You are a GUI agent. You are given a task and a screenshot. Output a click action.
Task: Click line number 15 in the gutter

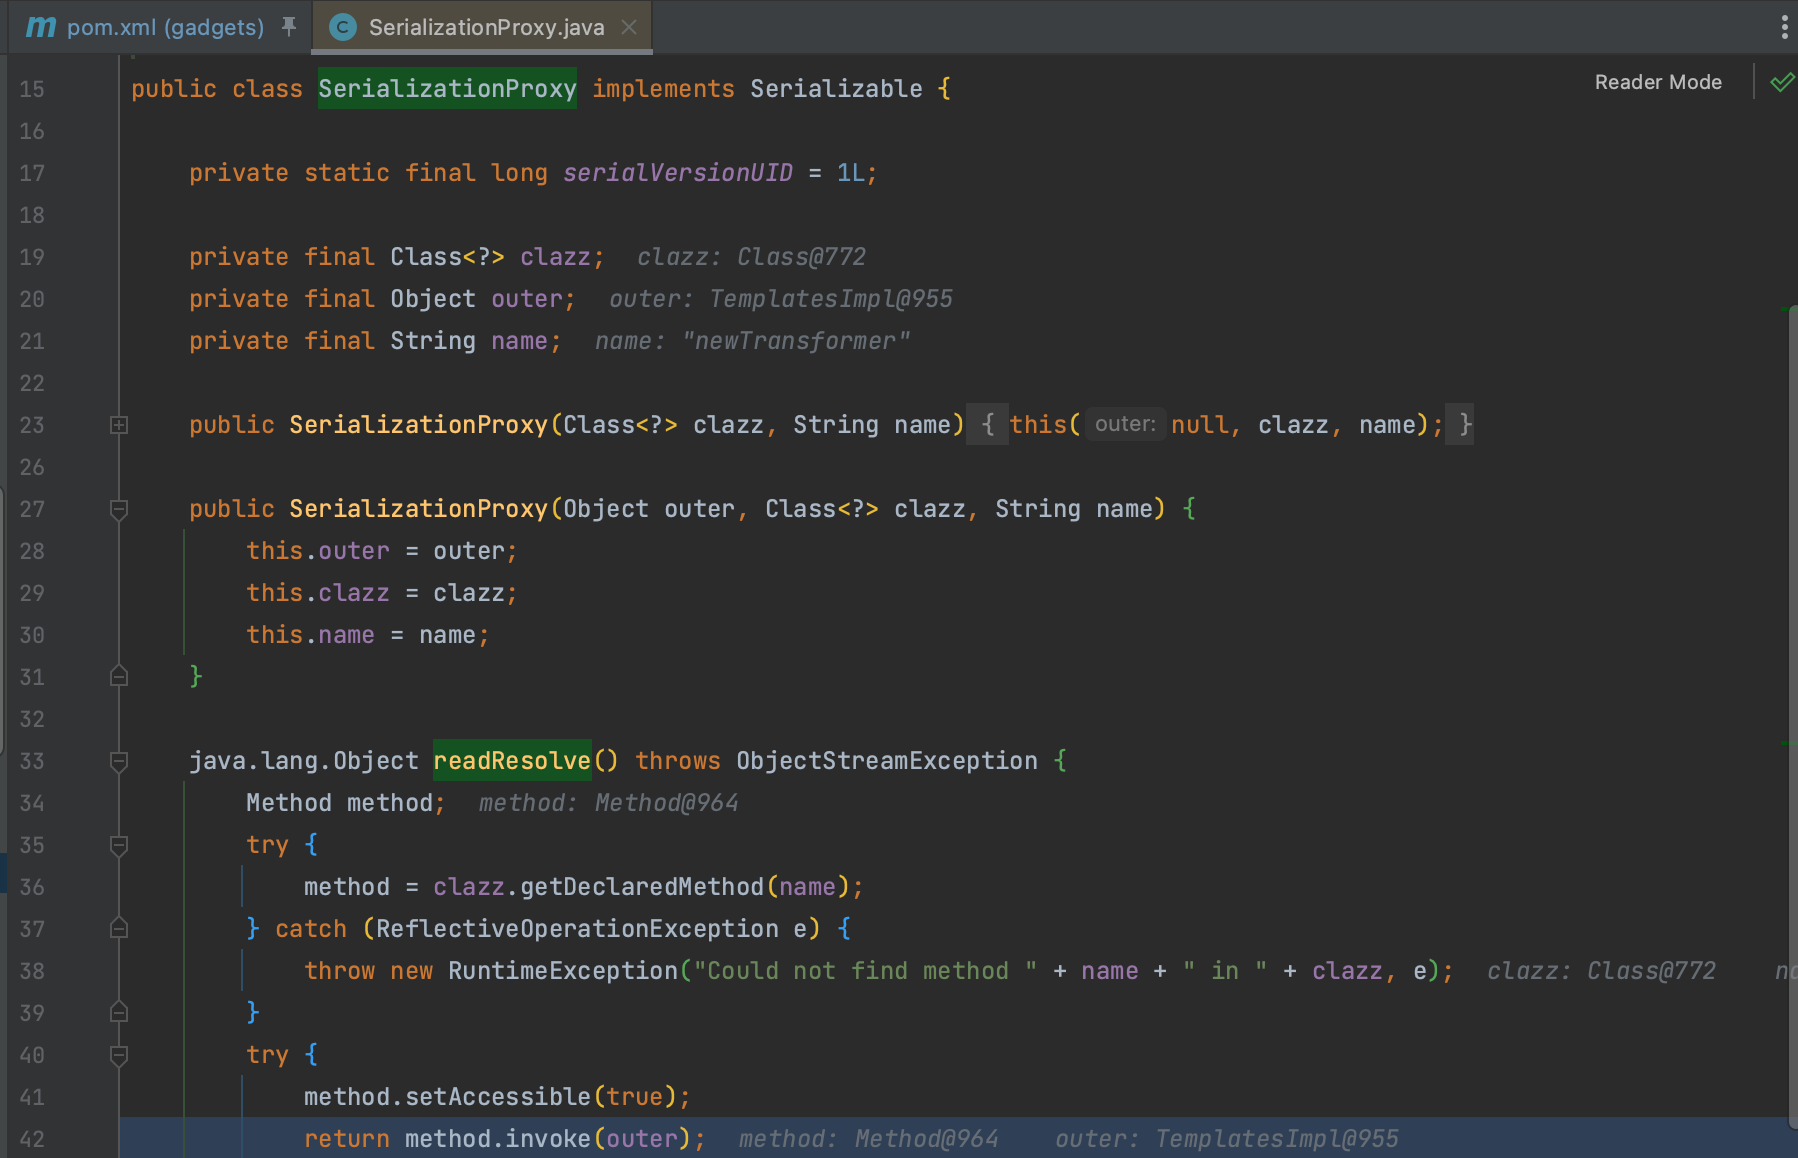(32, 89)
